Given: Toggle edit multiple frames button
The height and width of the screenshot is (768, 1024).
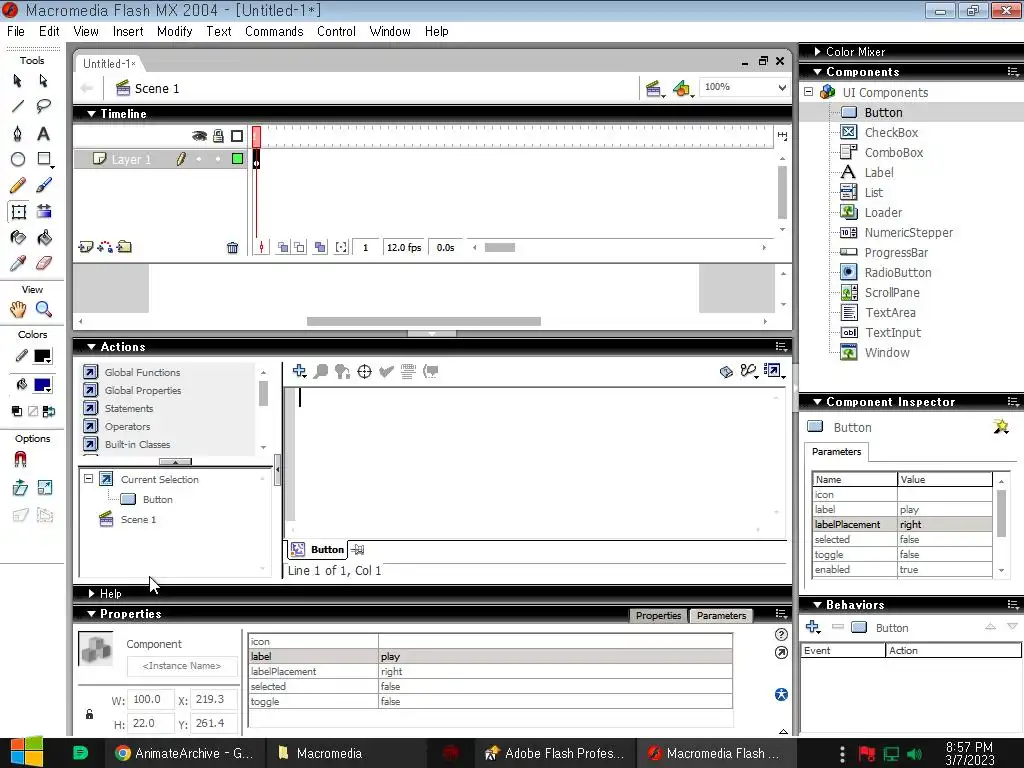Looking at the screenshot, I should pyautogui.click(x=320, y=248).
